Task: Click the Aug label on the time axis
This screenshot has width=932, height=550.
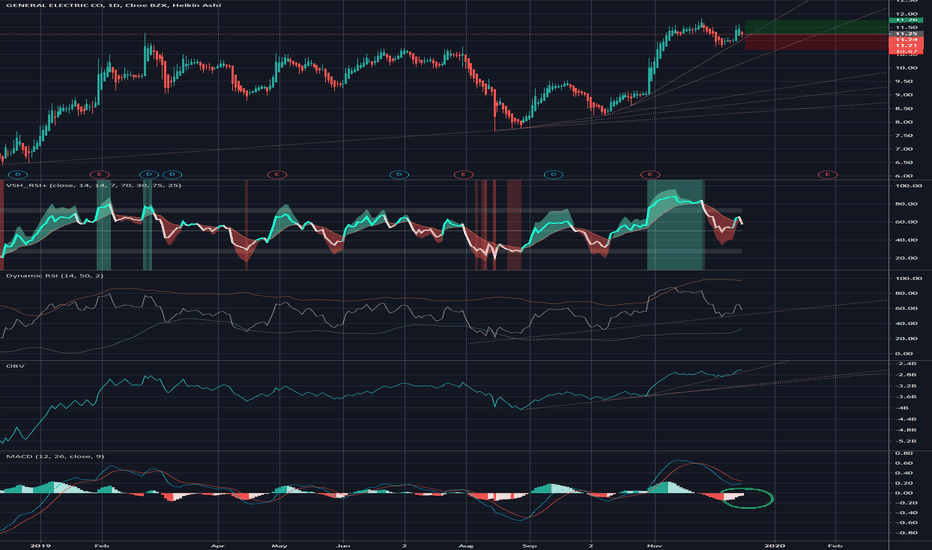Action: [466, 545]
